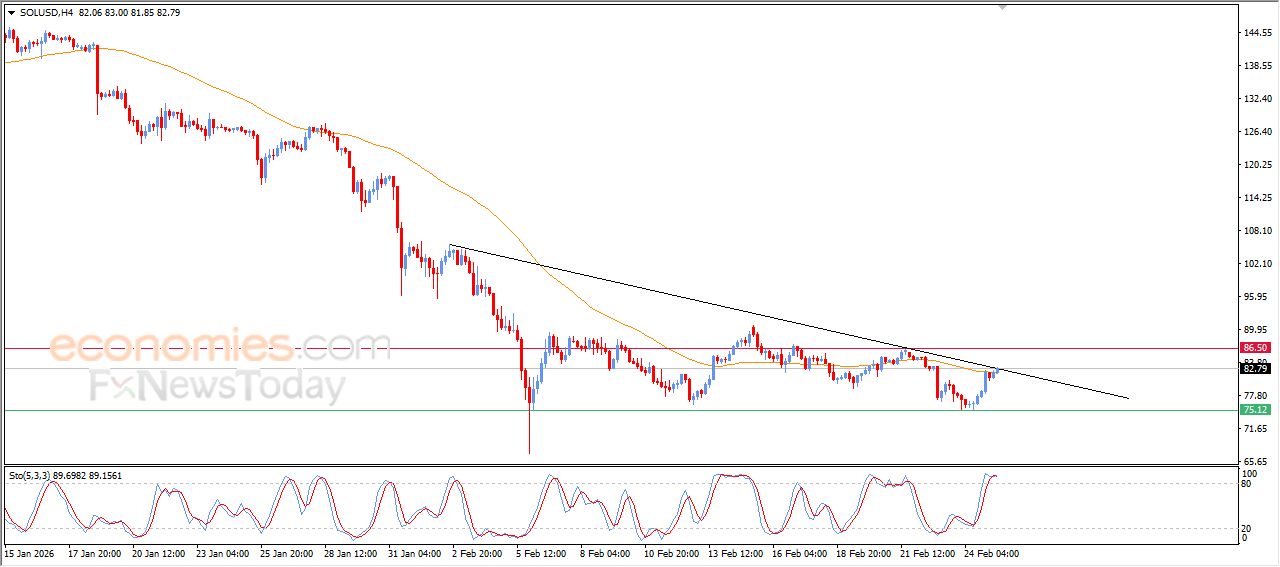Click the gray chart shift triangle marker
Viewport: 1280px width, 567px height.
[x=1002, y=7]
